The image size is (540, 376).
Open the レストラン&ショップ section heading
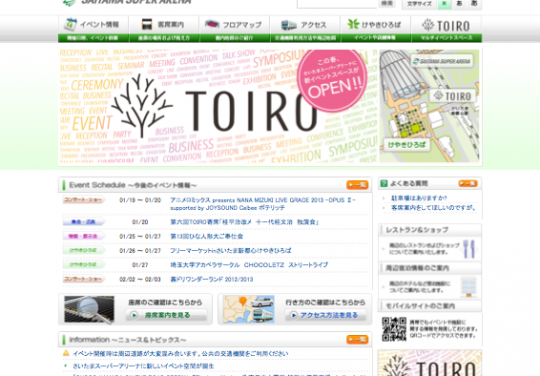[430, 230]
